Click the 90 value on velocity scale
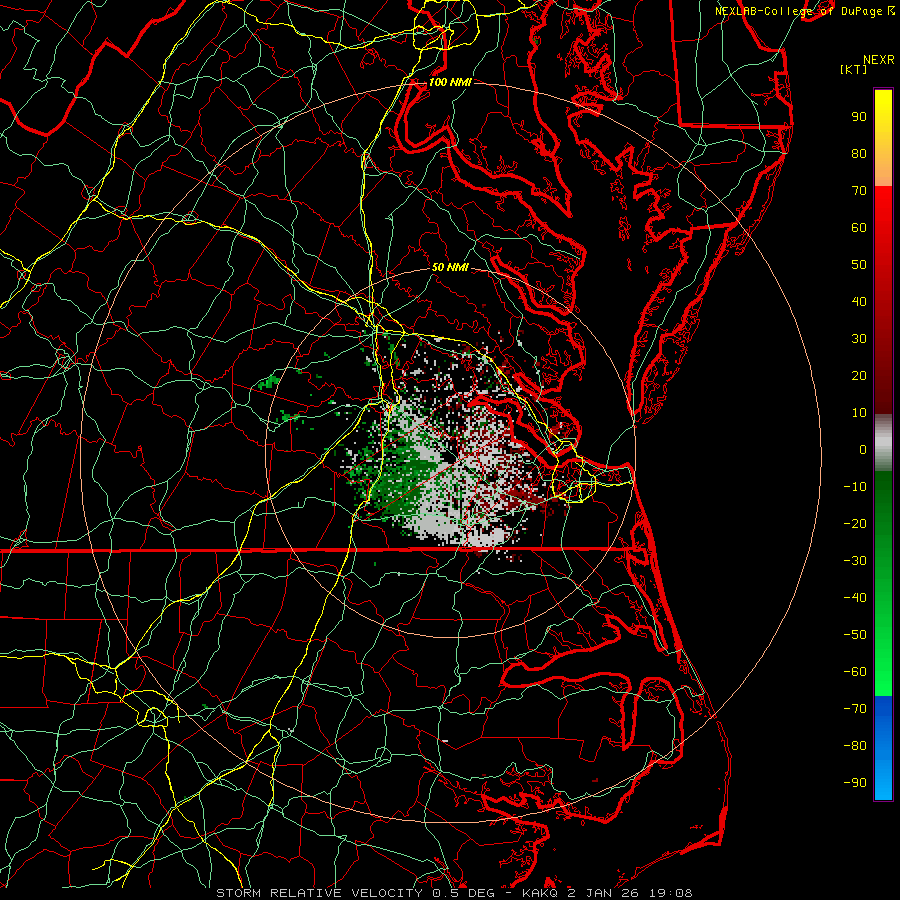Viewport: 900px width, 900px height. 859,117
